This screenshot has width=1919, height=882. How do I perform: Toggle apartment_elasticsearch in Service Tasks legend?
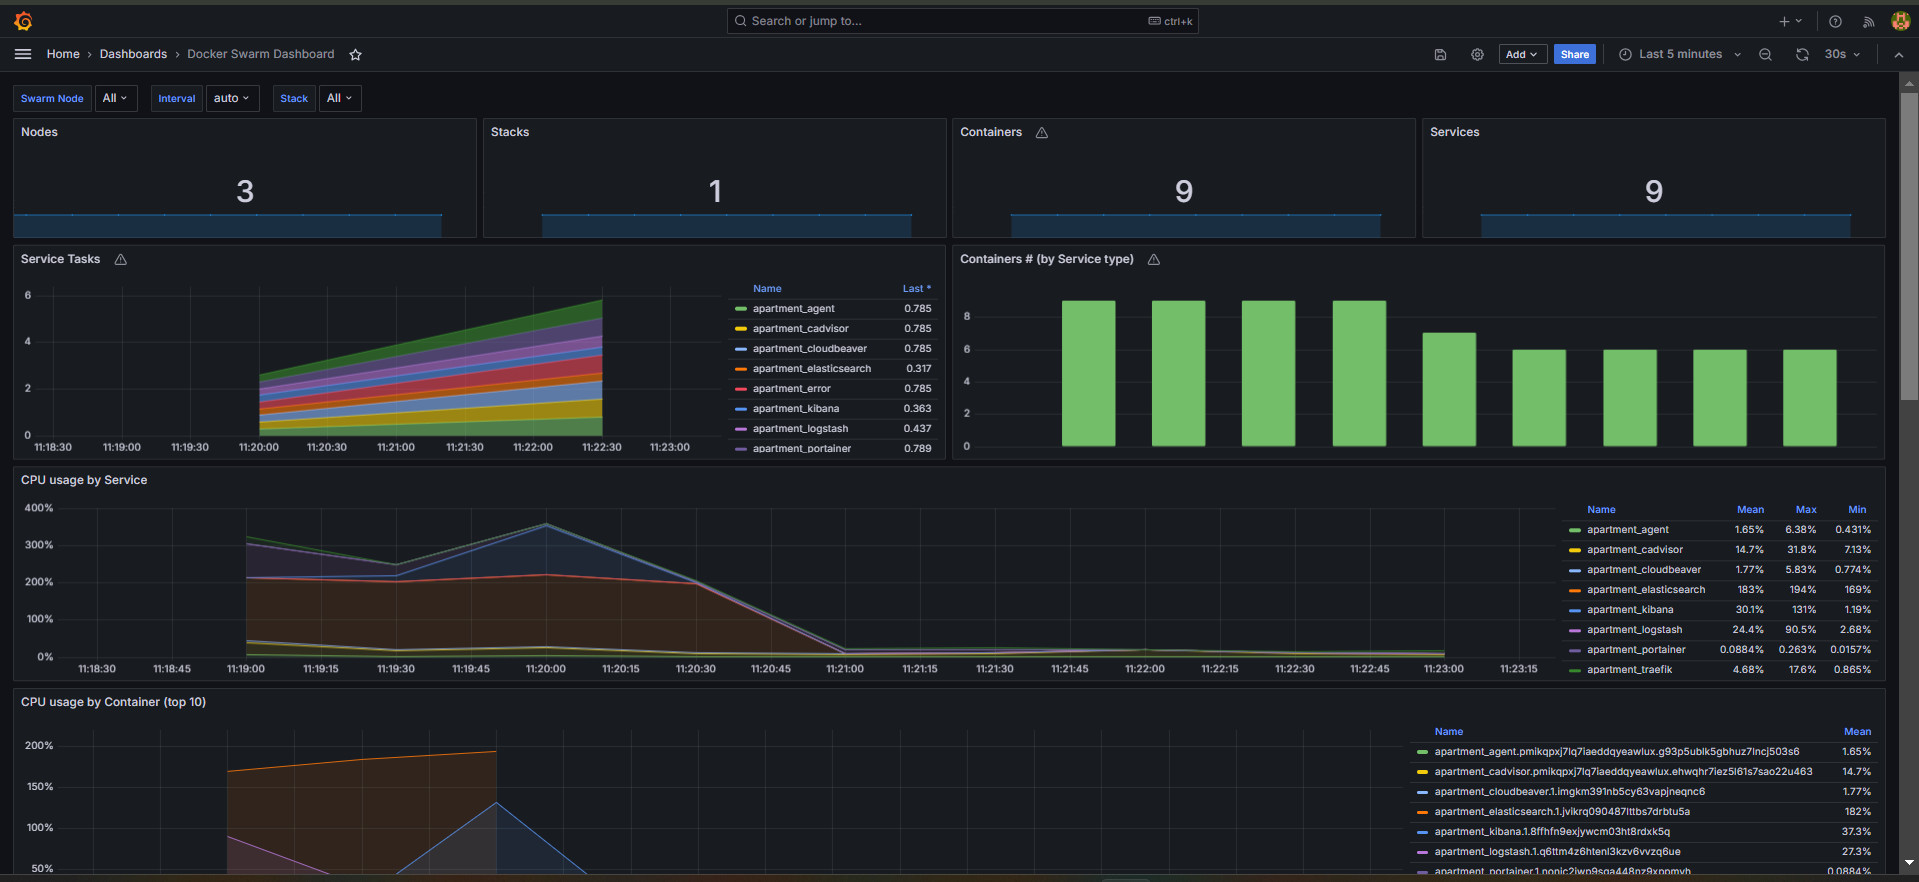pyautogui.click(x=812, y=369)
